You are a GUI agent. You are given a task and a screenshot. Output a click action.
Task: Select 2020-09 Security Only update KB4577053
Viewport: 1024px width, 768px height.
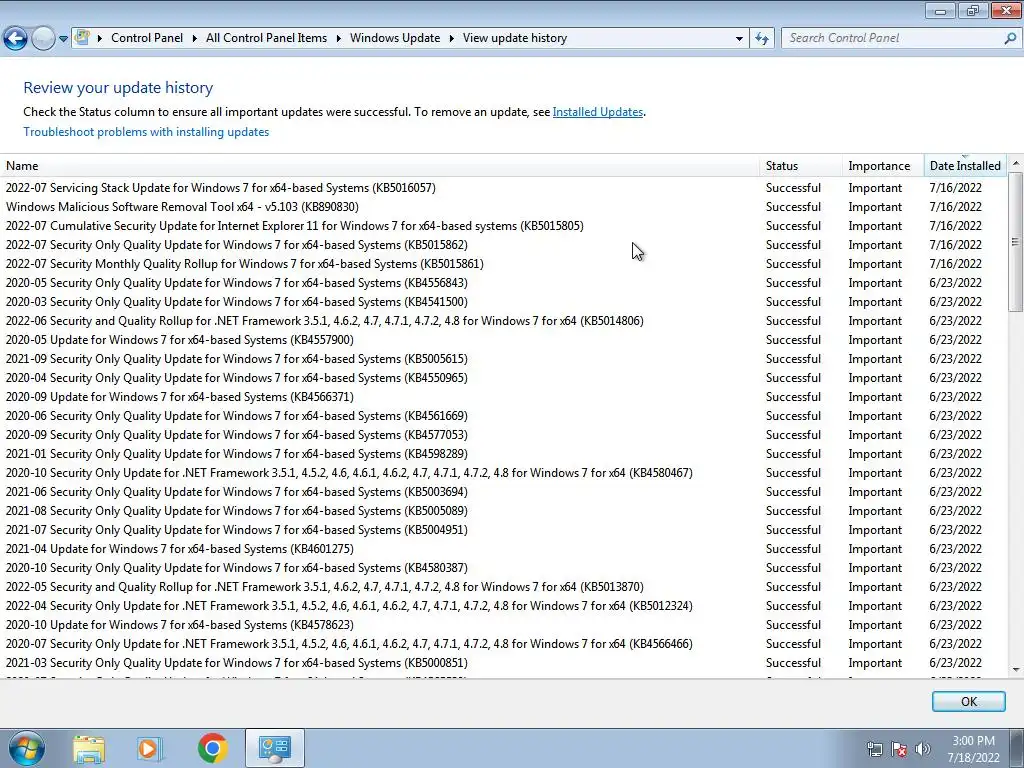click(503, 434)
